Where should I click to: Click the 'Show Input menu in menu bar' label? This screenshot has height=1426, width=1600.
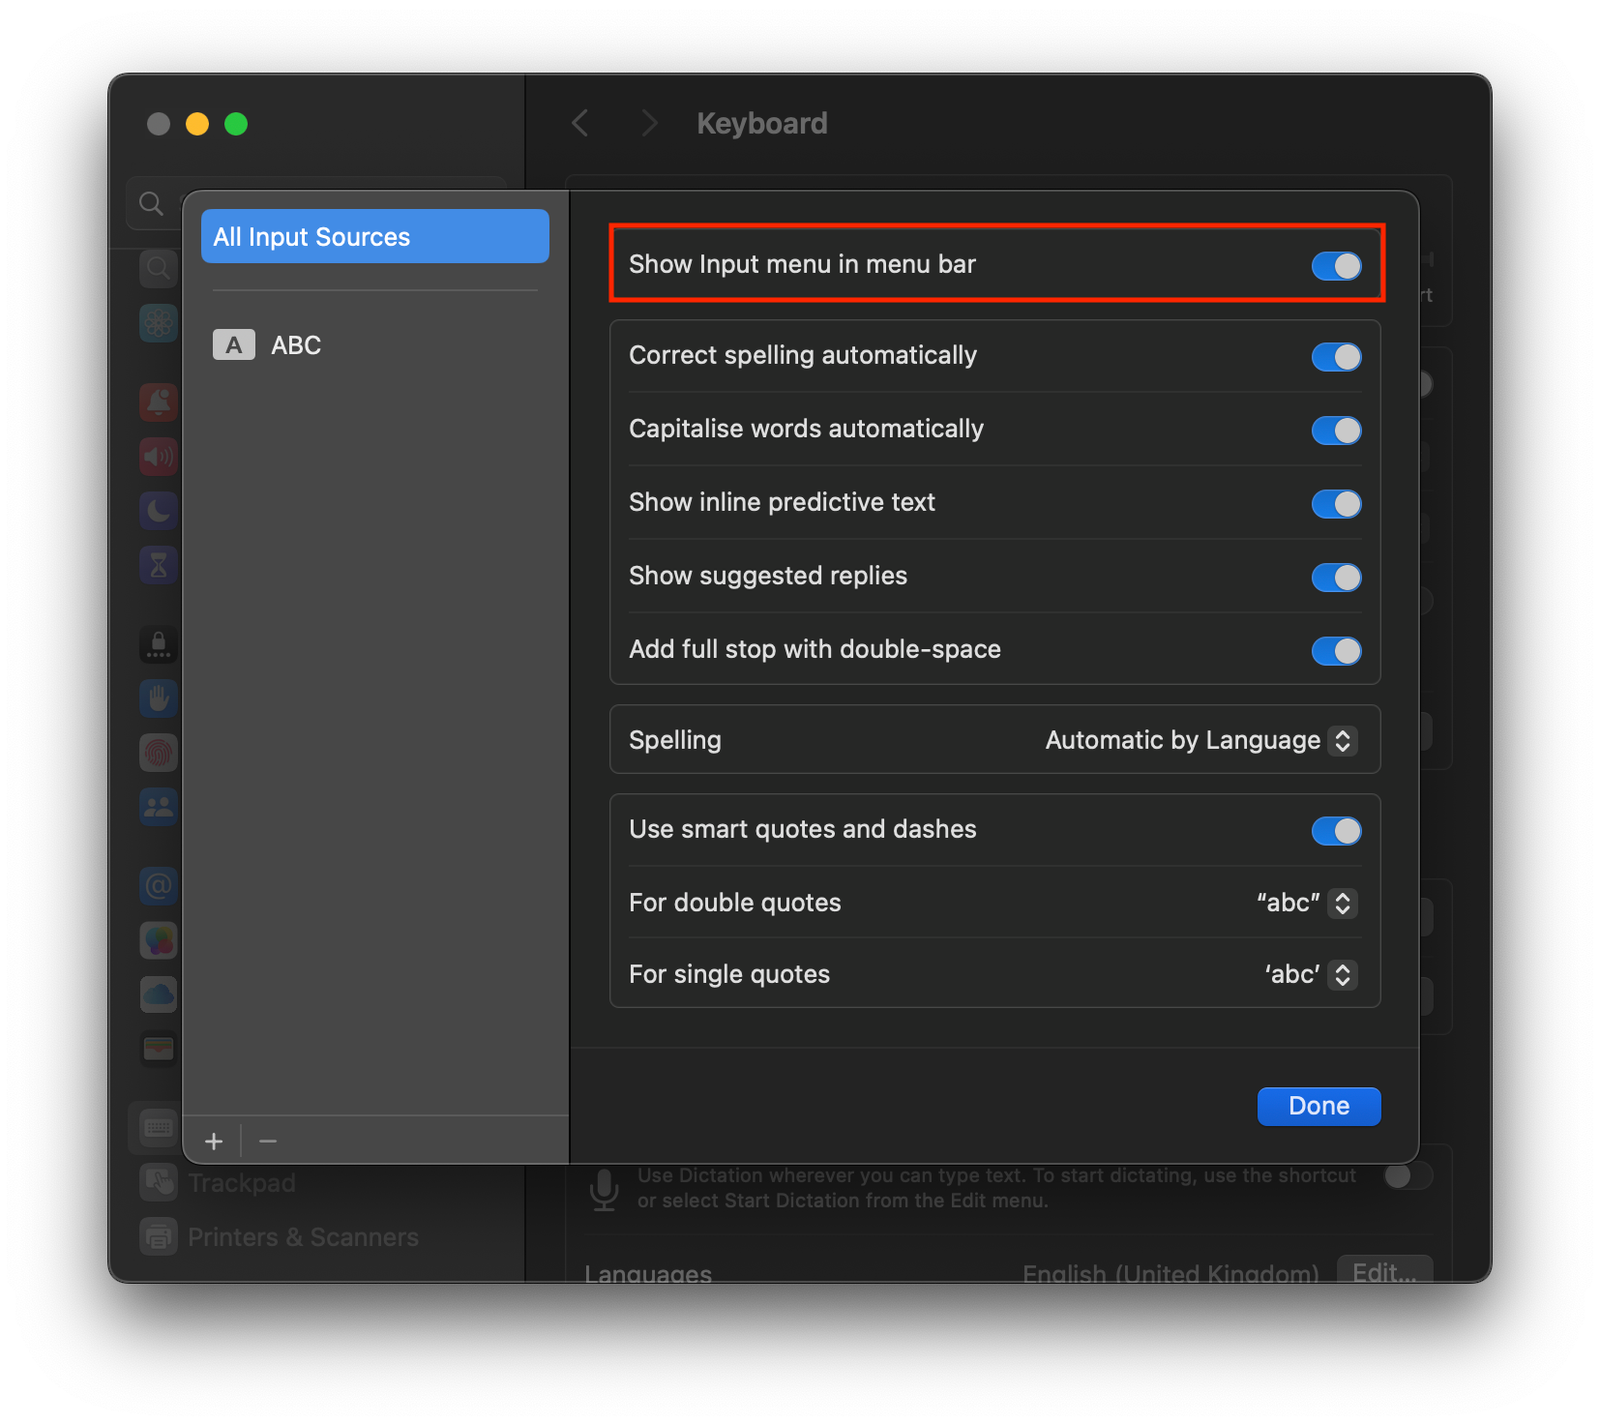802,264
